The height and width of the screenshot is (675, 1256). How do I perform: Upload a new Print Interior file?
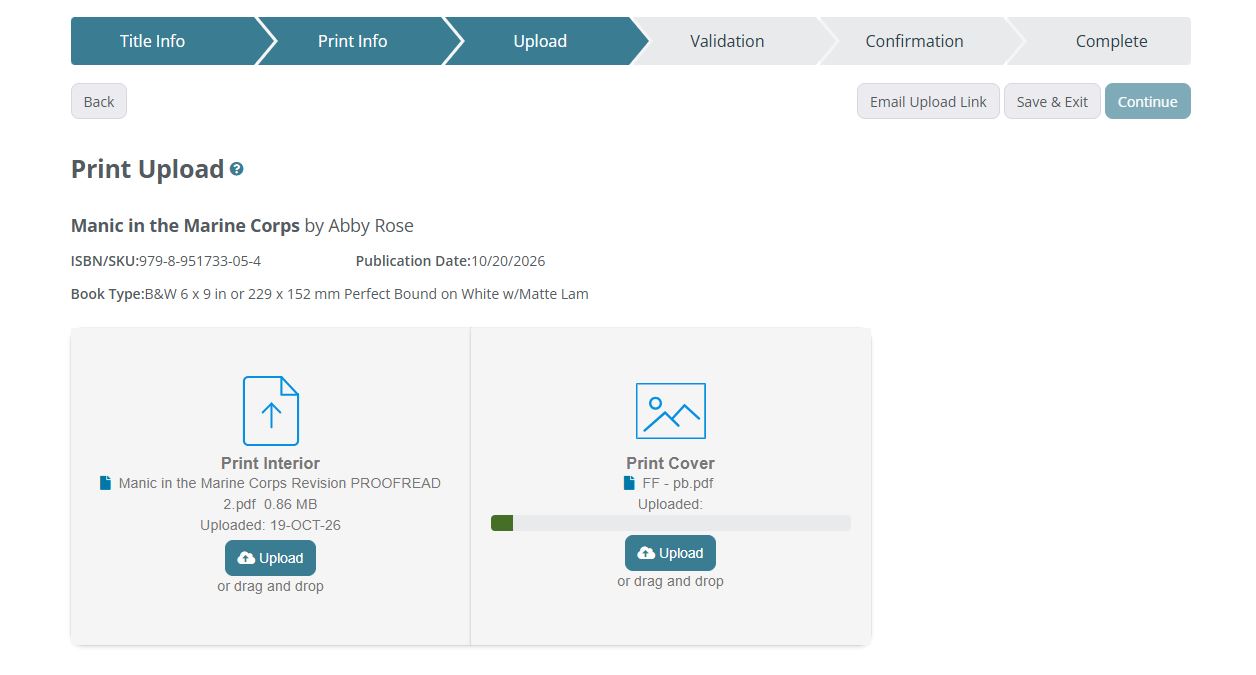[270, 558]
